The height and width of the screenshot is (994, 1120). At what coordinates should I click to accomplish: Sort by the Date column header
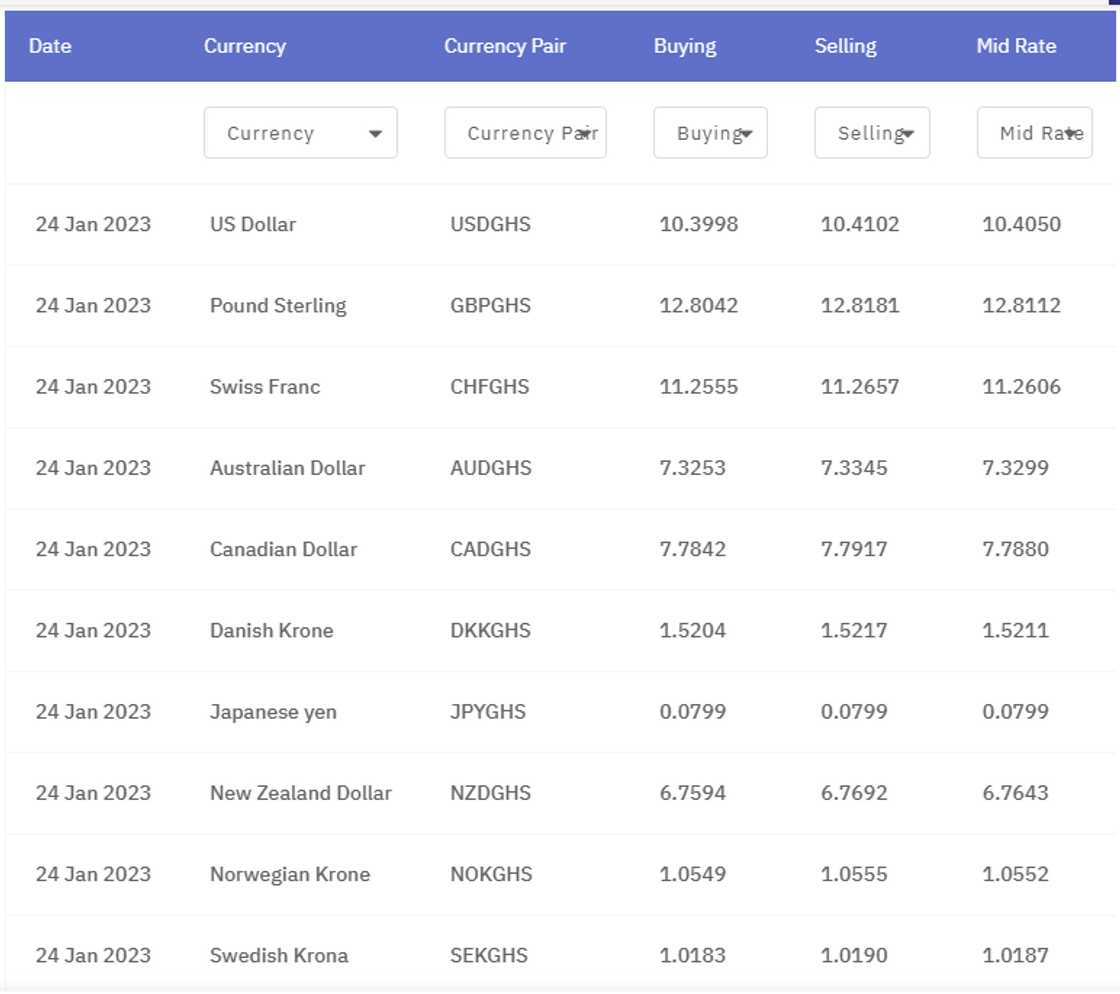coord(50,46)
